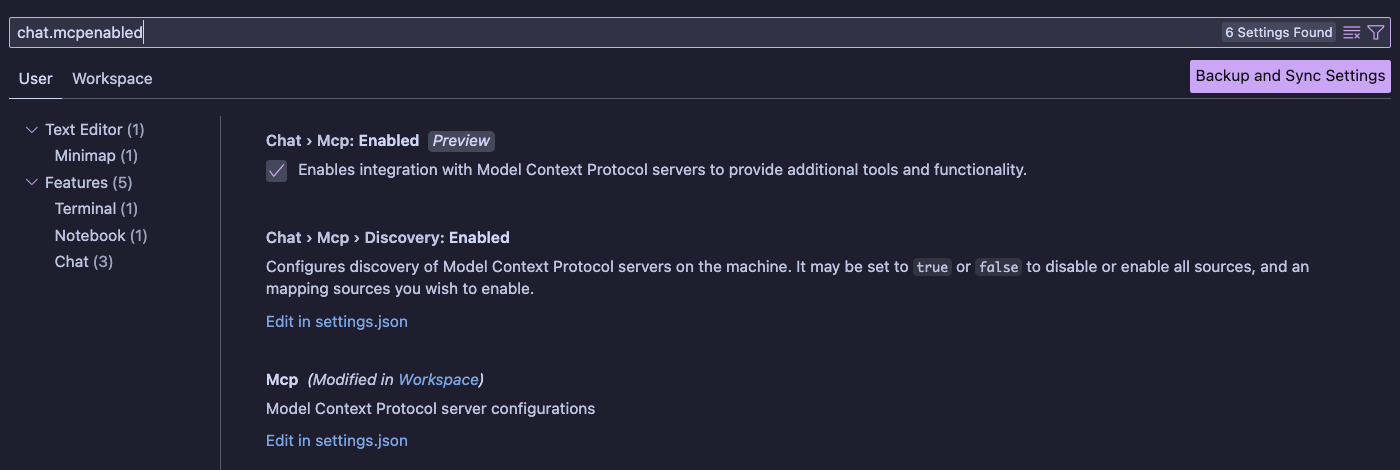Select the Text Editor category label

tap(94, 130)
